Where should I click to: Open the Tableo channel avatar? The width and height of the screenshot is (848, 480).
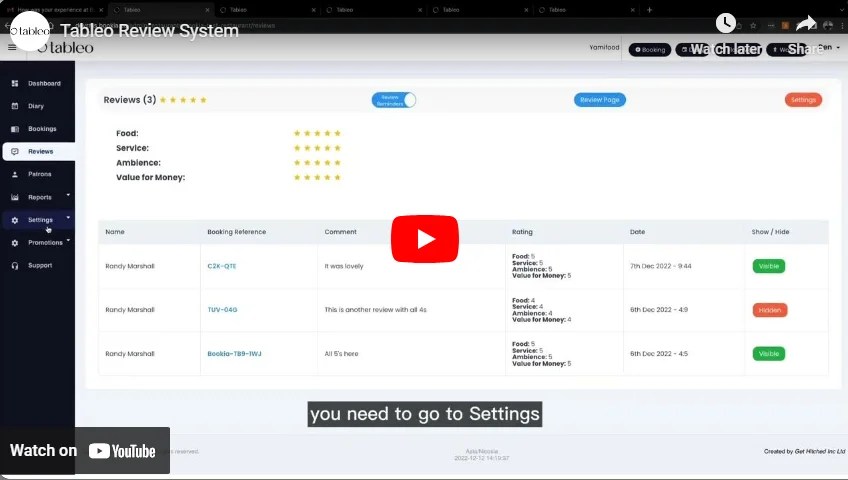30,31
